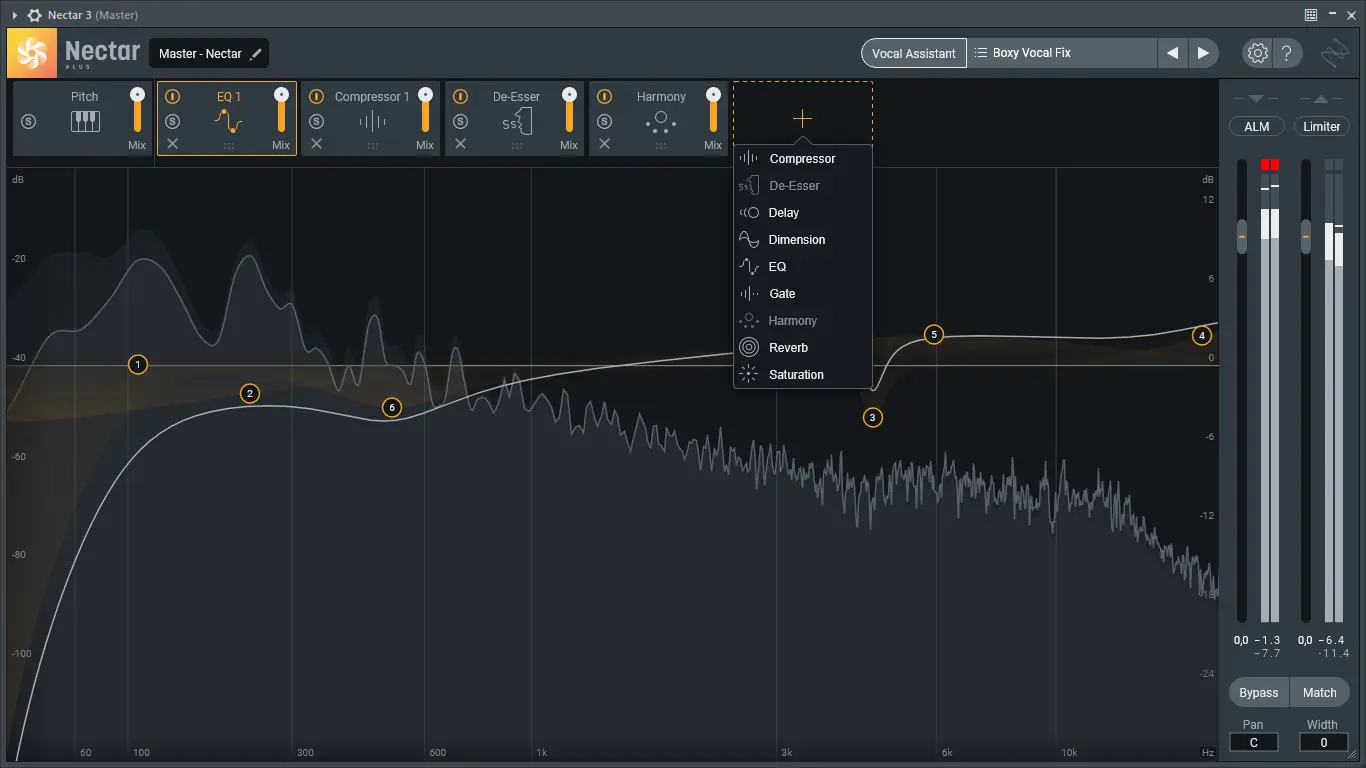This screenshot has width=1366, height=768.
Task: Click the Width value field
Action: pyautogui.click(x=1323, y=742)
